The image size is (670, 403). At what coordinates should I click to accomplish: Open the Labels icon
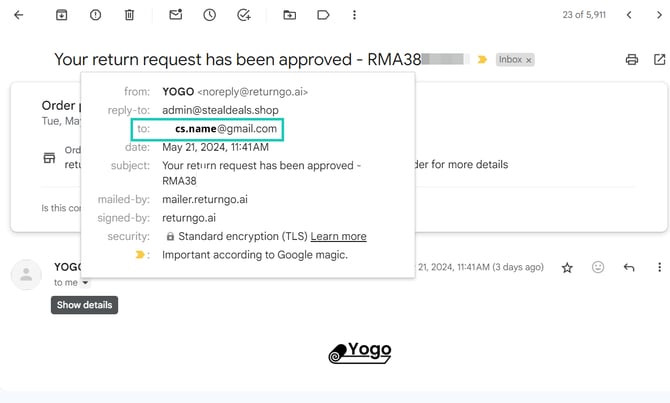pos(323,15)
